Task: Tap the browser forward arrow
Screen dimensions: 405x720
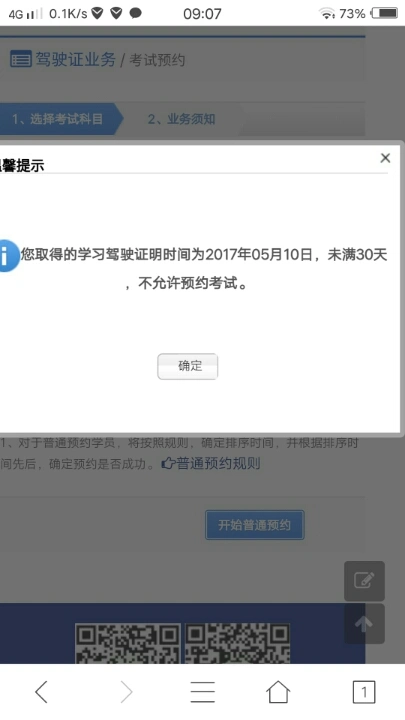Action: pos(126,692)
